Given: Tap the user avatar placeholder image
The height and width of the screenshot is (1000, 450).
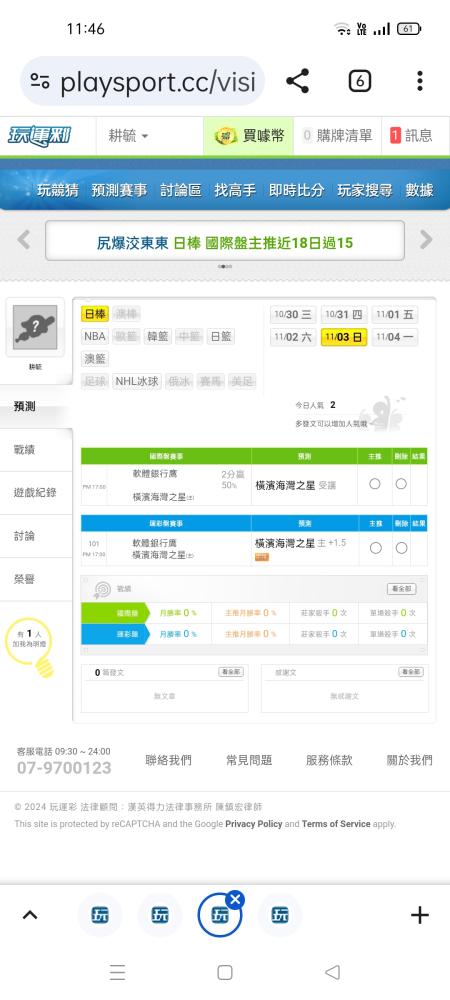Looking at the screenshot, I should pos(35,327).
